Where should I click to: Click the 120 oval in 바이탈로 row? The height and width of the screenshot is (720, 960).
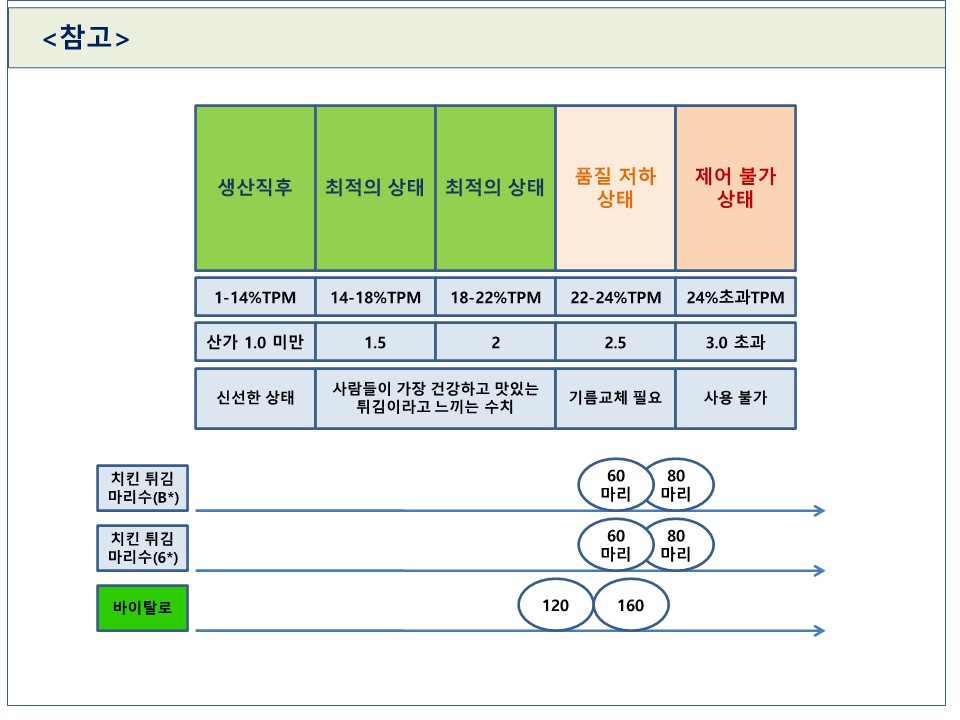555,605
